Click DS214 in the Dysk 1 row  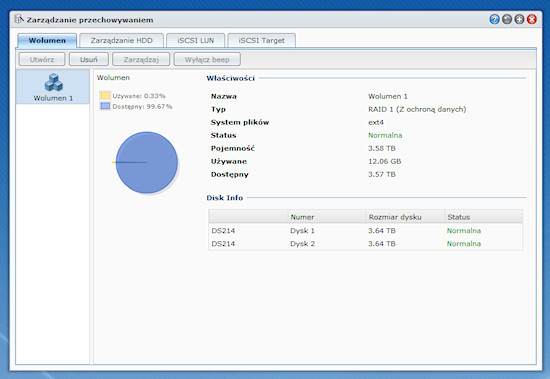coord(223,231)
